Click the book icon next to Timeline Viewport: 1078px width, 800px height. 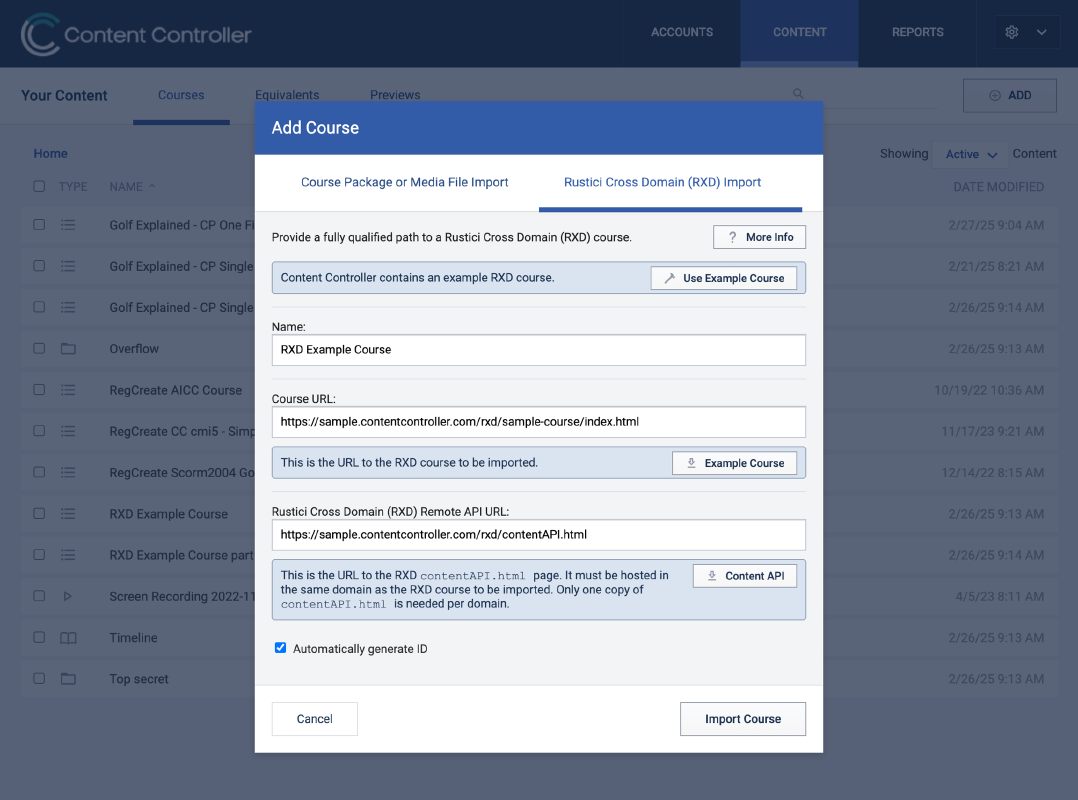tap(68, 638)
